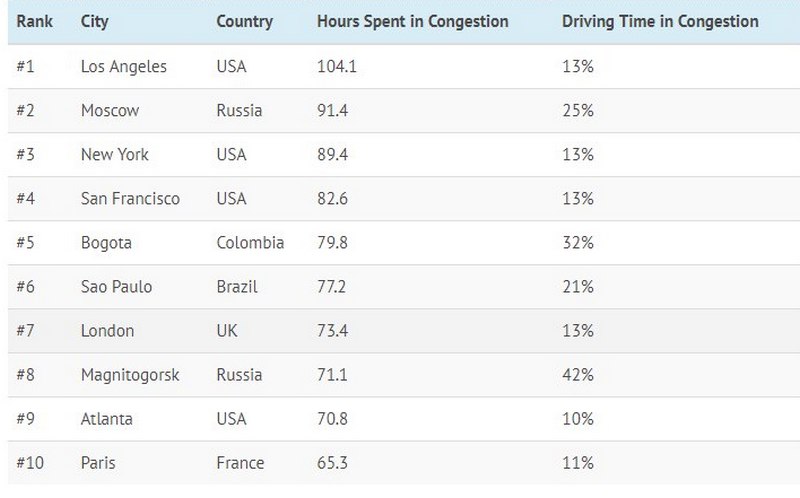Select the Driving Time in Congestion header
The height and width of the screenshot is (498, 800).
660,22
